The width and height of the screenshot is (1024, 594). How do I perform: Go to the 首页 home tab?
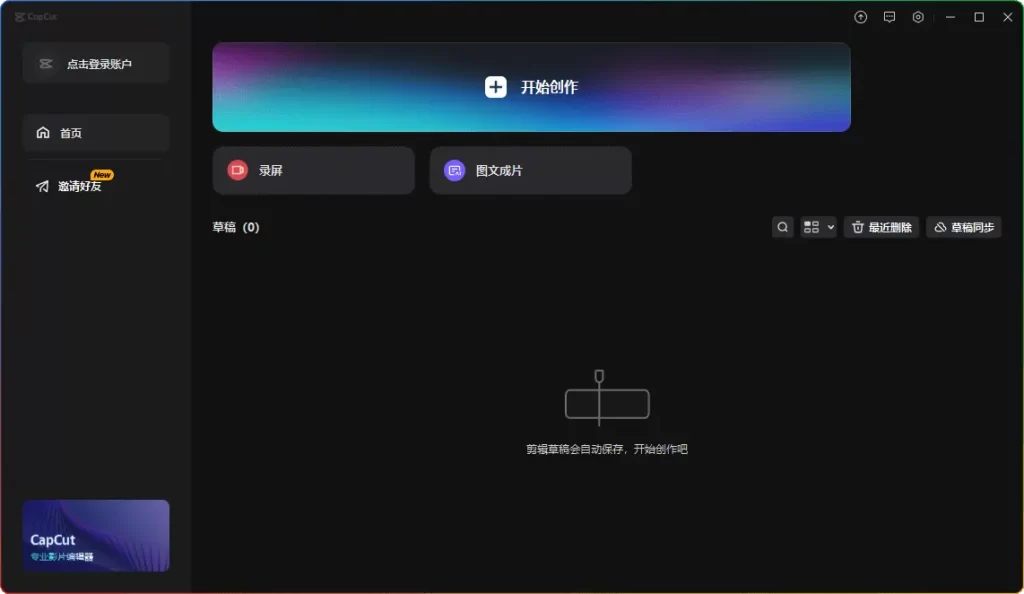pos(96,133)
